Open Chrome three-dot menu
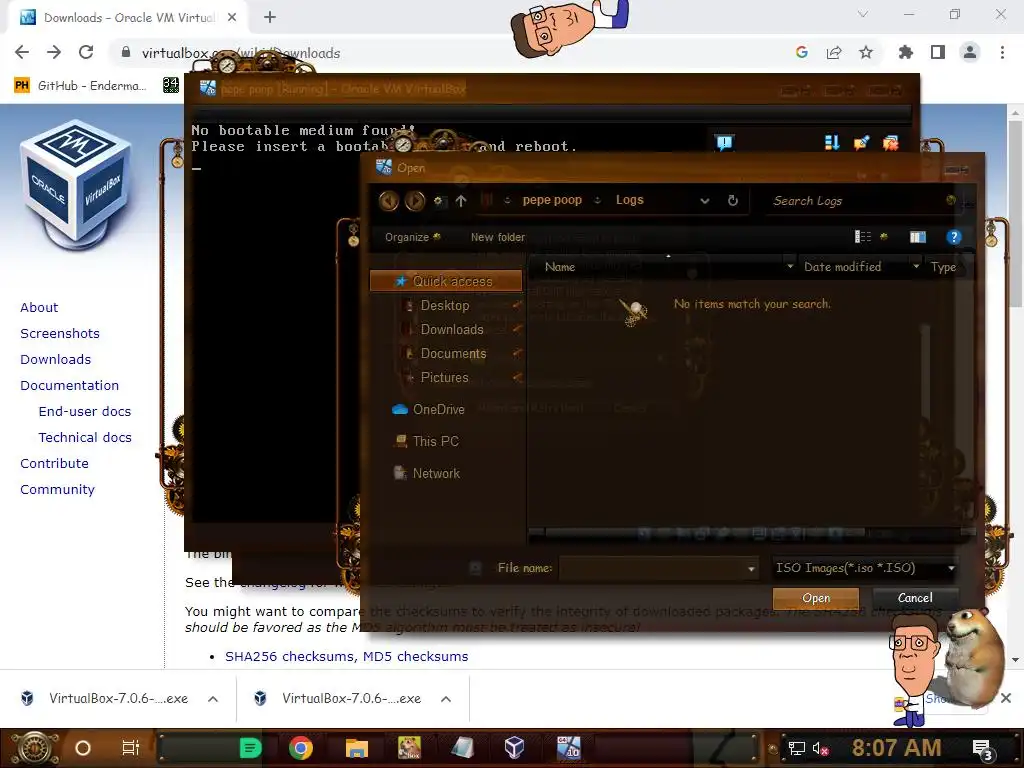The image size is (1024, 768). pyautogui.click(x=1002, y=52)
